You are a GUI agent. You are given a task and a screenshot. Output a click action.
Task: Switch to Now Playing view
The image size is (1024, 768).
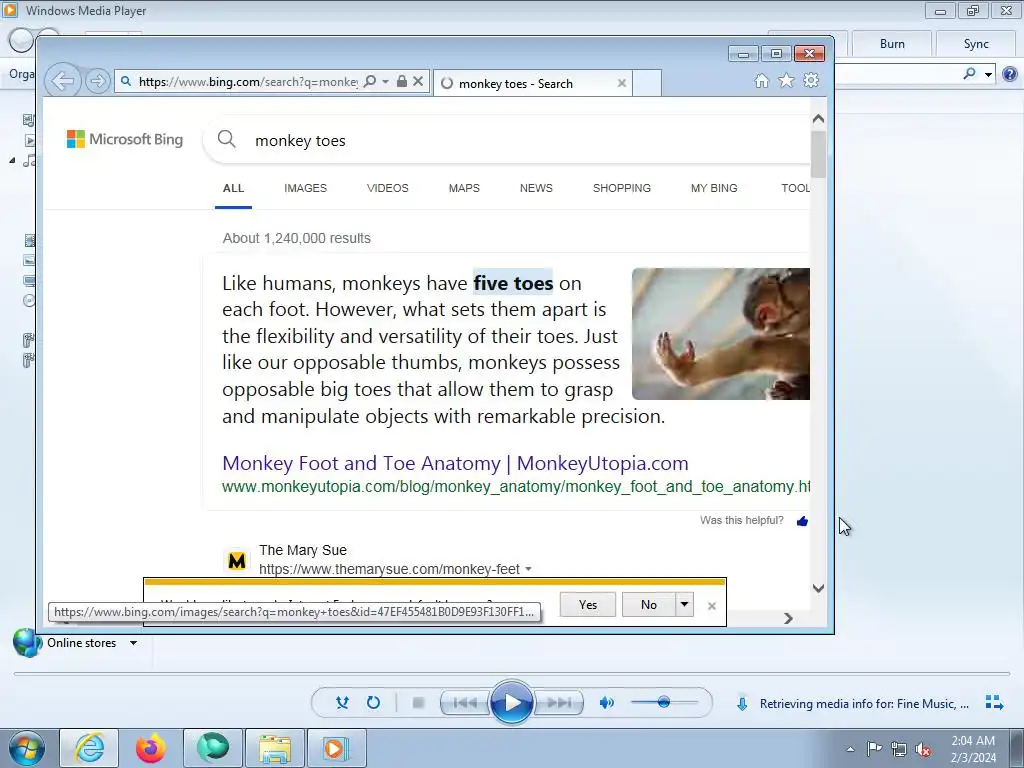pos(994,703)
